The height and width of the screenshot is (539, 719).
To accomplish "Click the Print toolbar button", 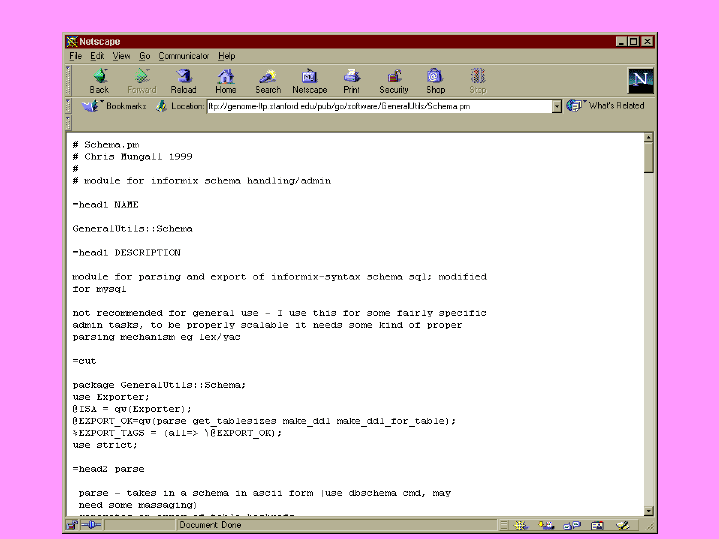I will [352, 80].
